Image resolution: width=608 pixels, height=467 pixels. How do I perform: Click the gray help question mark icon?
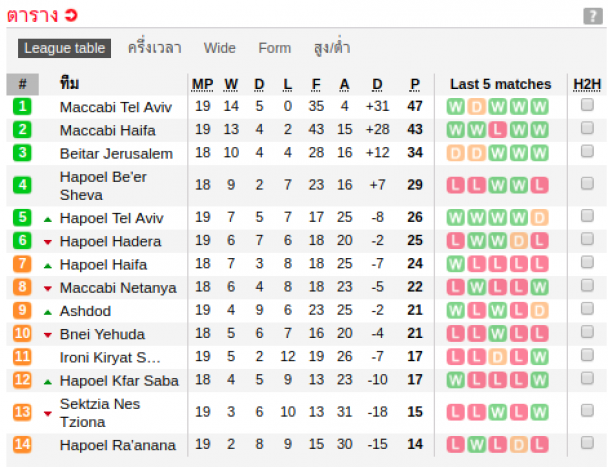point(592,16)
